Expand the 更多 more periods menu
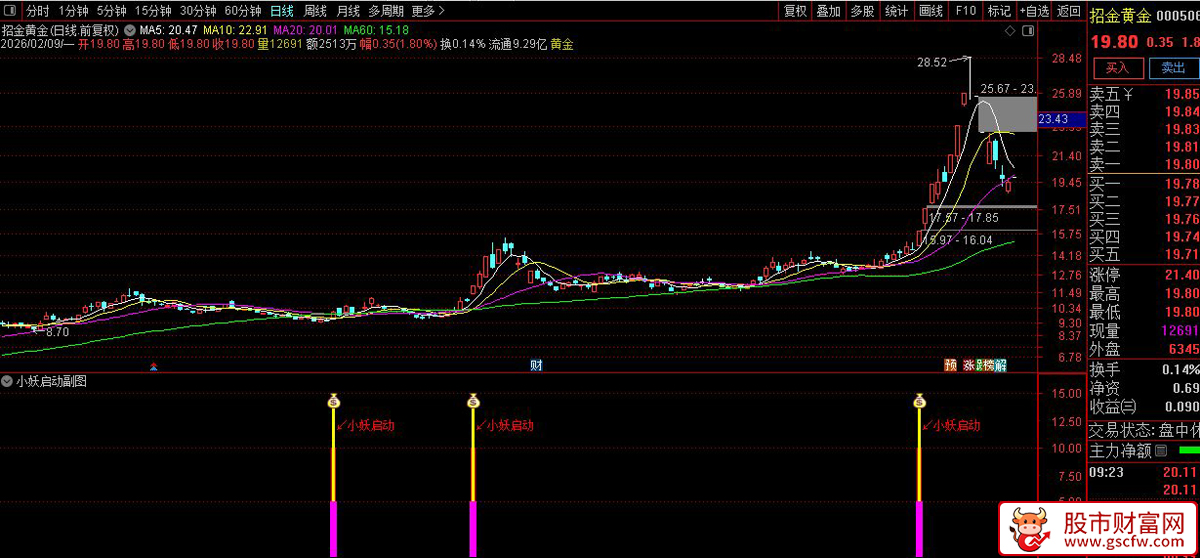The height and width of the screenshot is (558, 1200). [427, 11]
